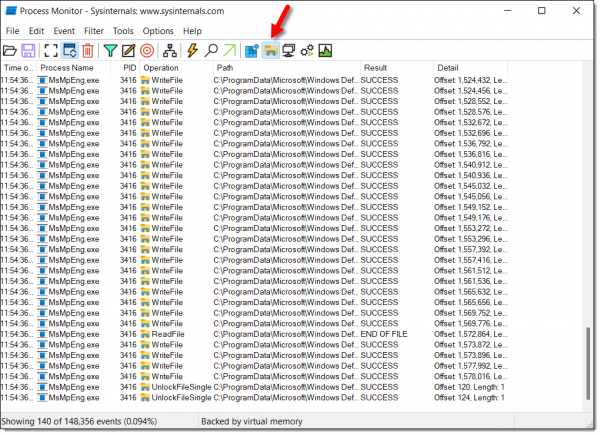Click the Process Name column header
This screenshot has height=435, width=600.
[73, 68]
